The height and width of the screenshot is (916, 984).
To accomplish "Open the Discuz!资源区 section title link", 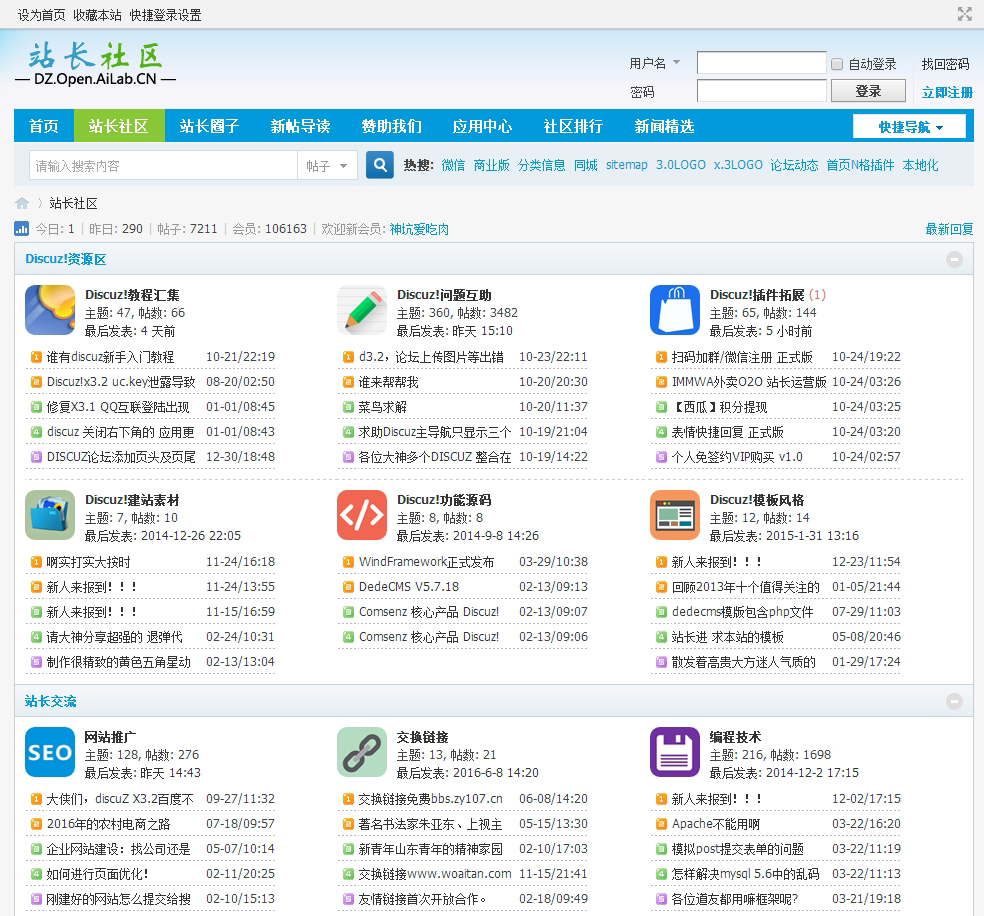I will (x=65, y=259).
